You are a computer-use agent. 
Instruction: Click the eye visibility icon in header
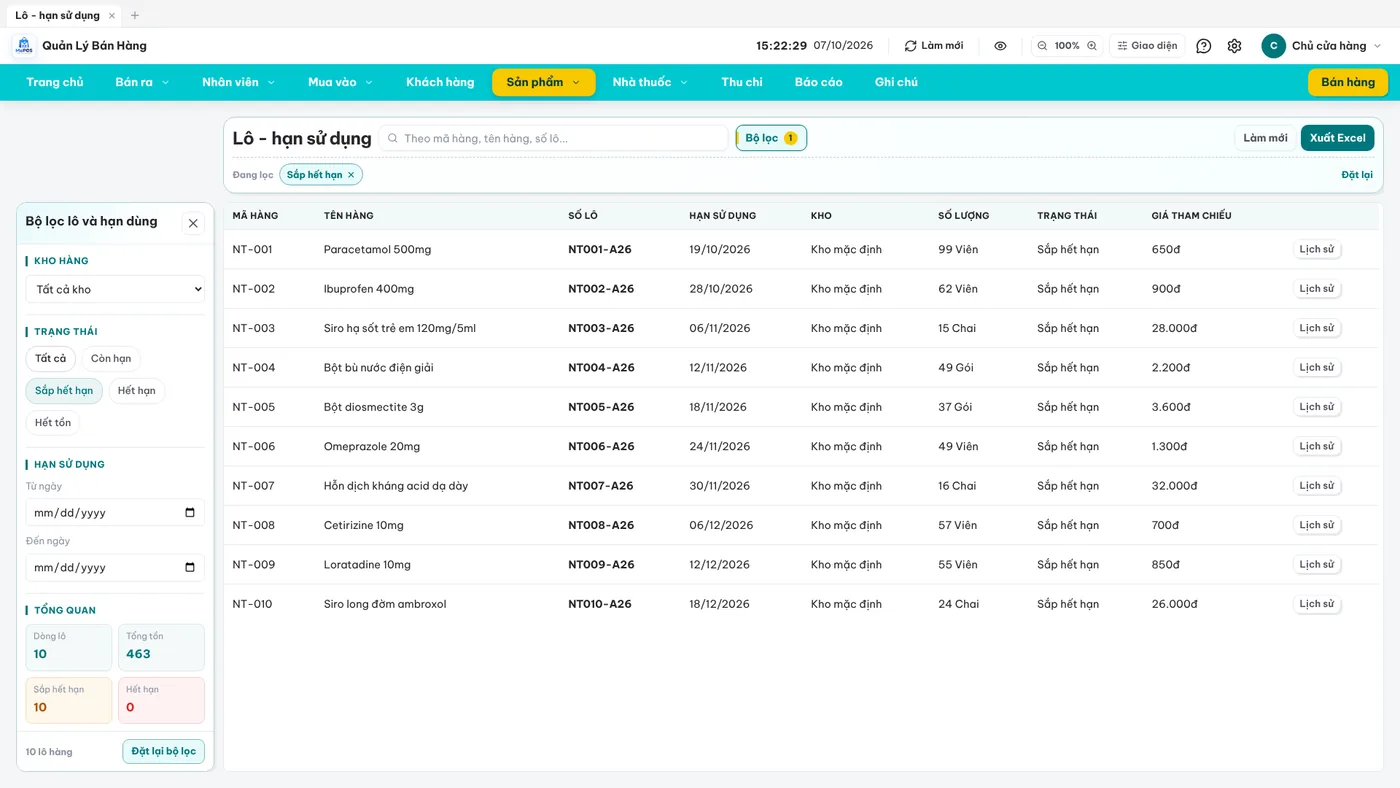tap(1000, 46)
